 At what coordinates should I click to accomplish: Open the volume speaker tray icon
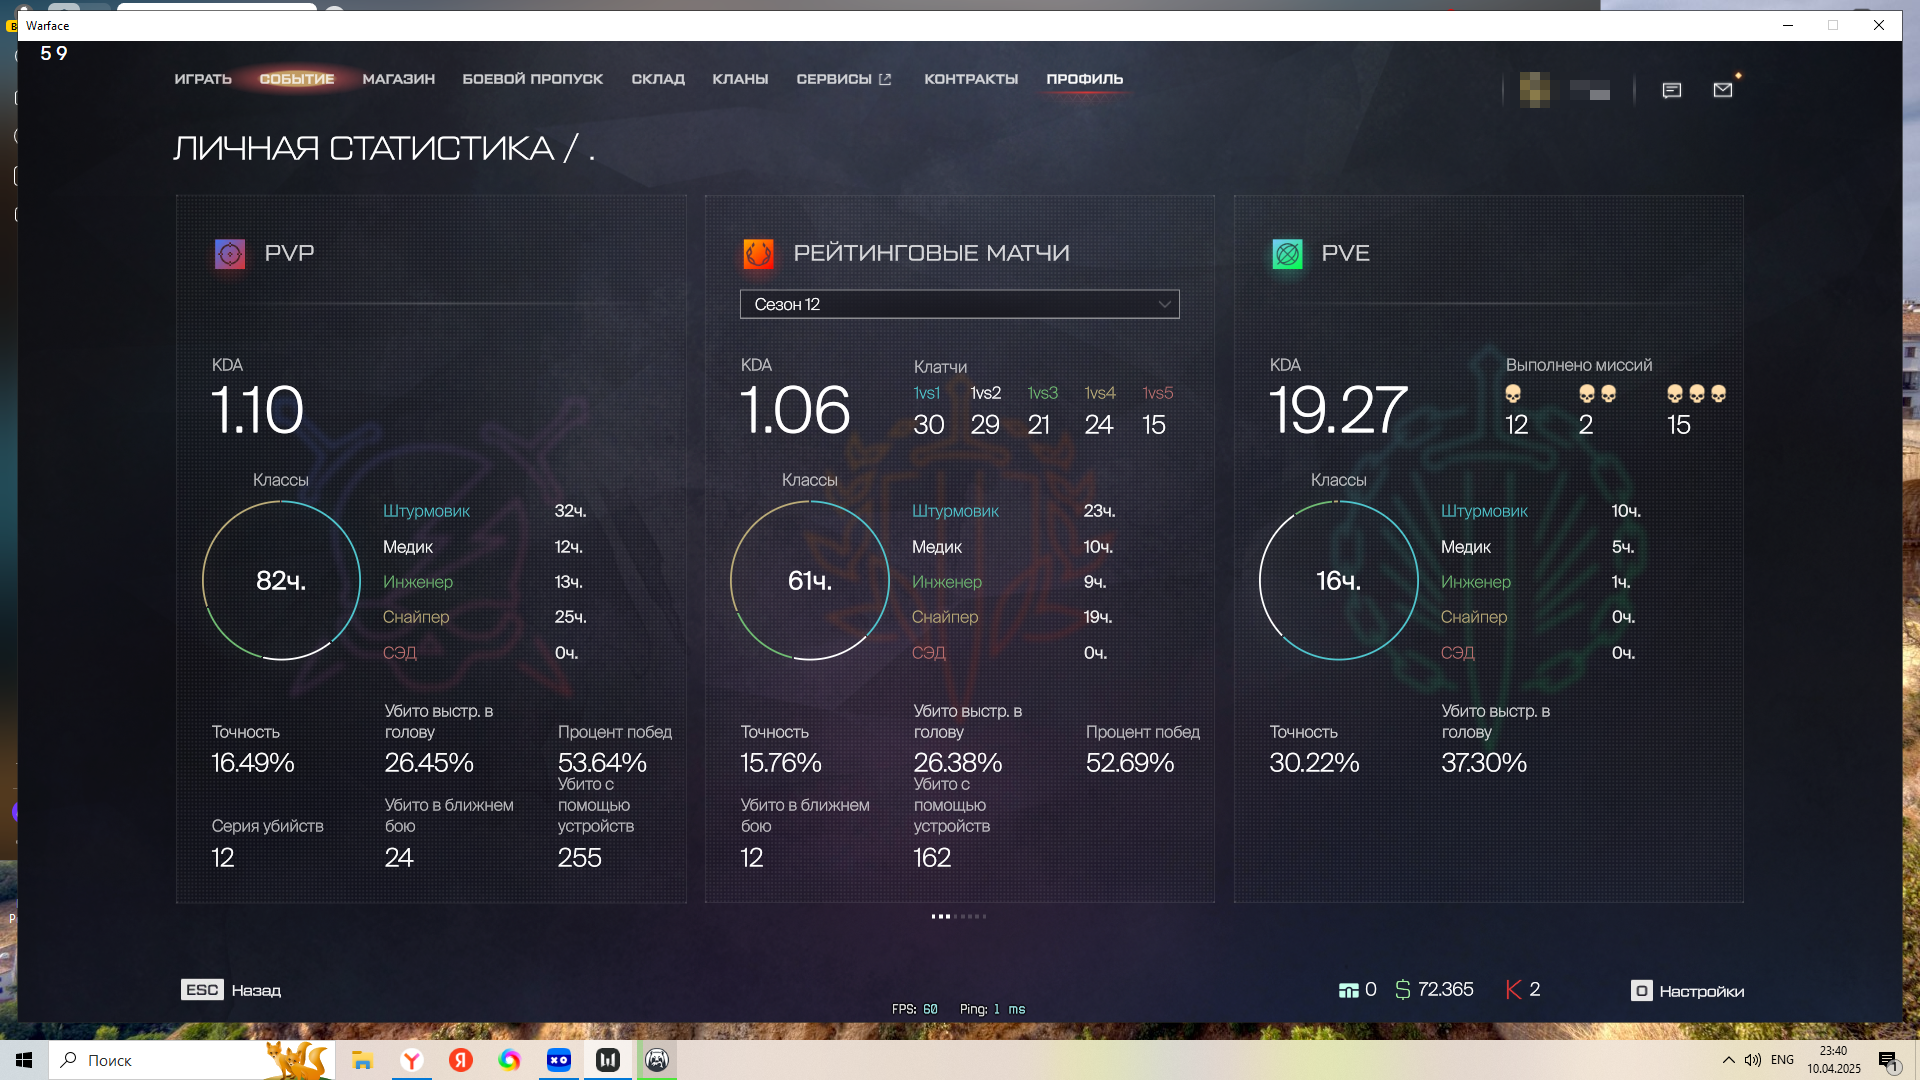coord(1753,1060)
